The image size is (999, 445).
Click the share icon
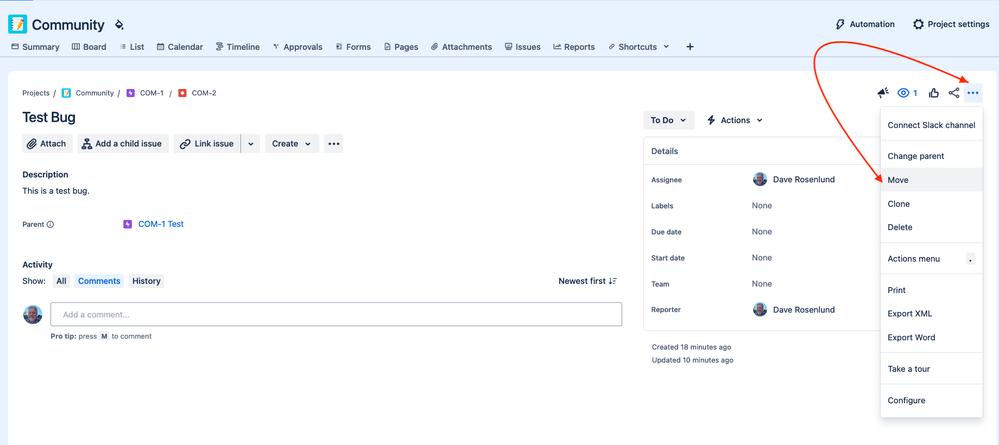(954, 93)
